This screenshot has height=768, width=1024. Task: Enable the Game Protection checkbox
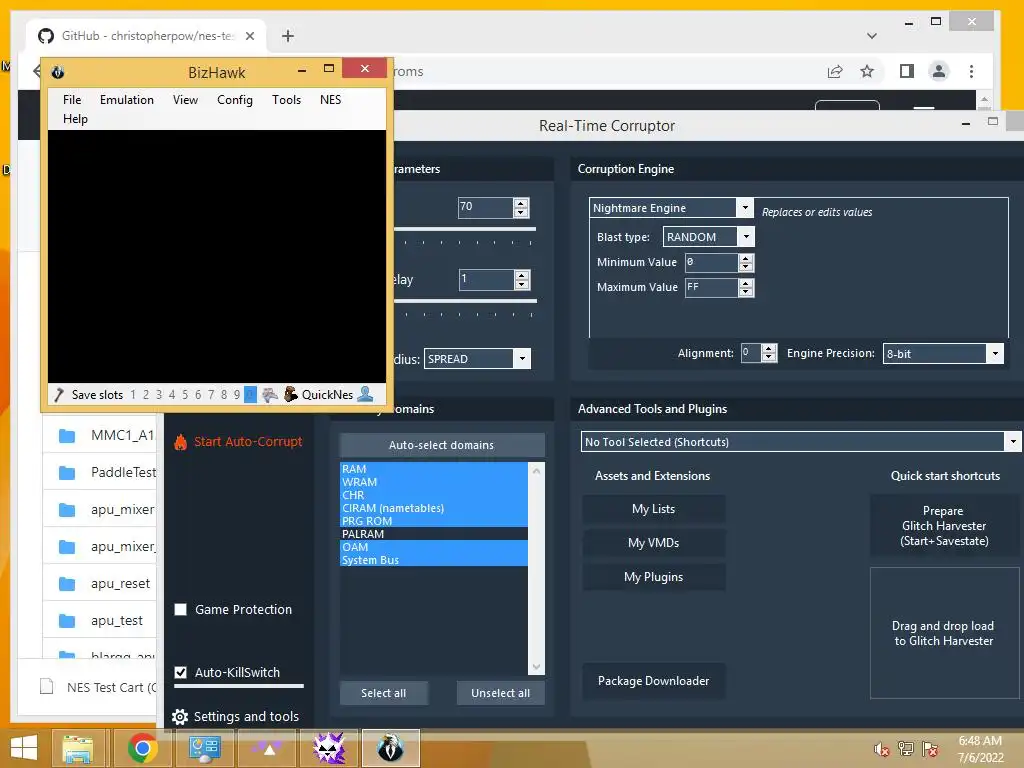click(181, 609)
